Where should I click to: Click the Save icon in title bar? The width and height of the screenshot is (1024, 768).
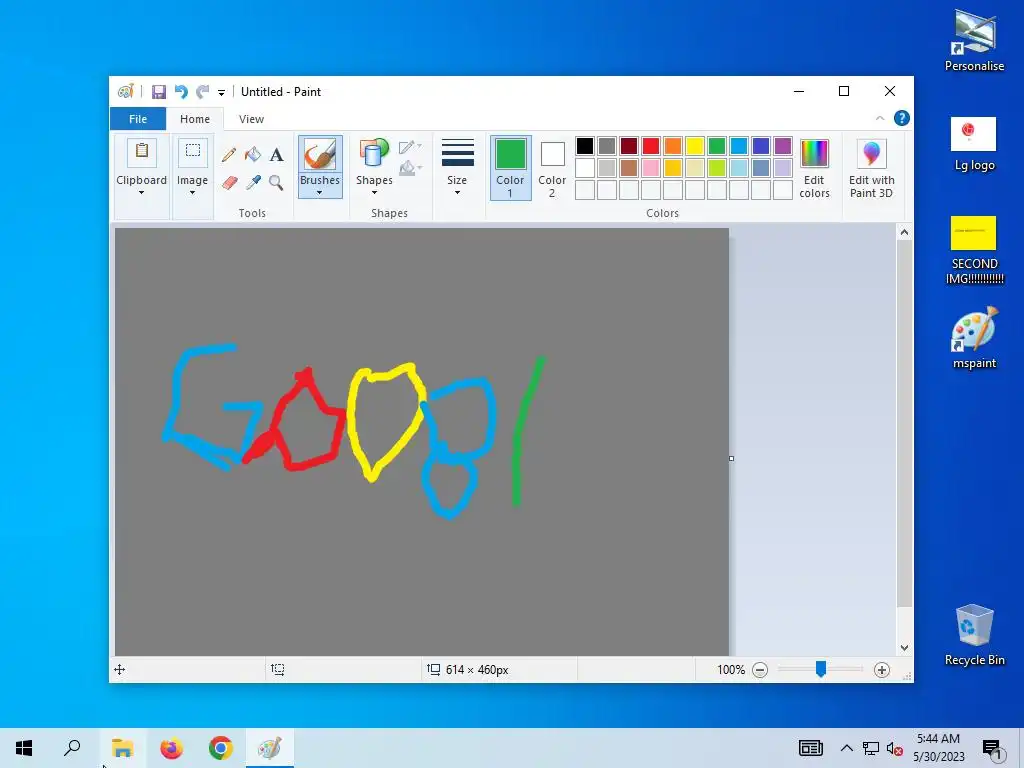click(159, 92)
